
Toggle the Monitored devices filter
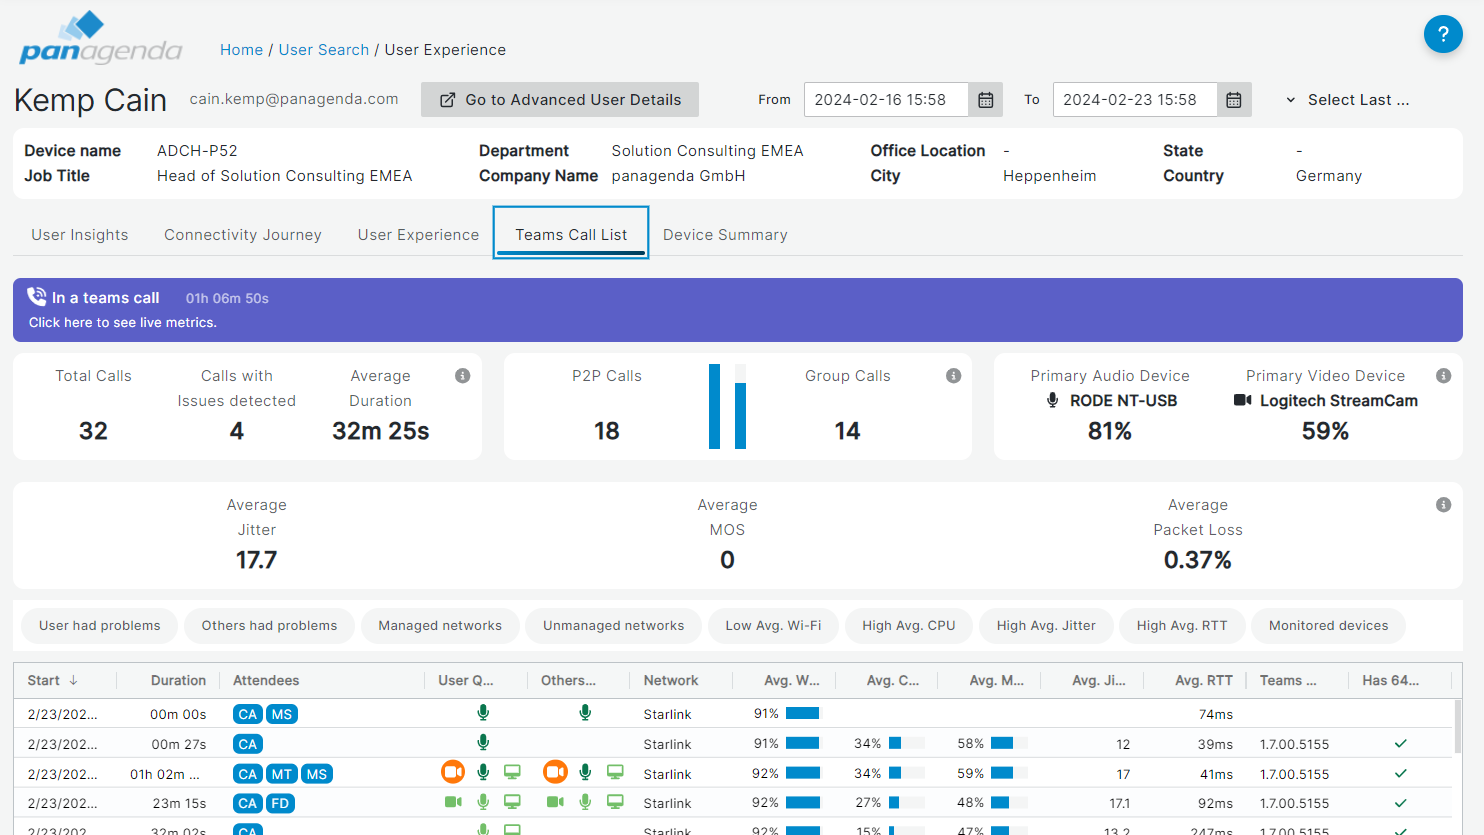pyautogui.click(x=1328, y=626)
